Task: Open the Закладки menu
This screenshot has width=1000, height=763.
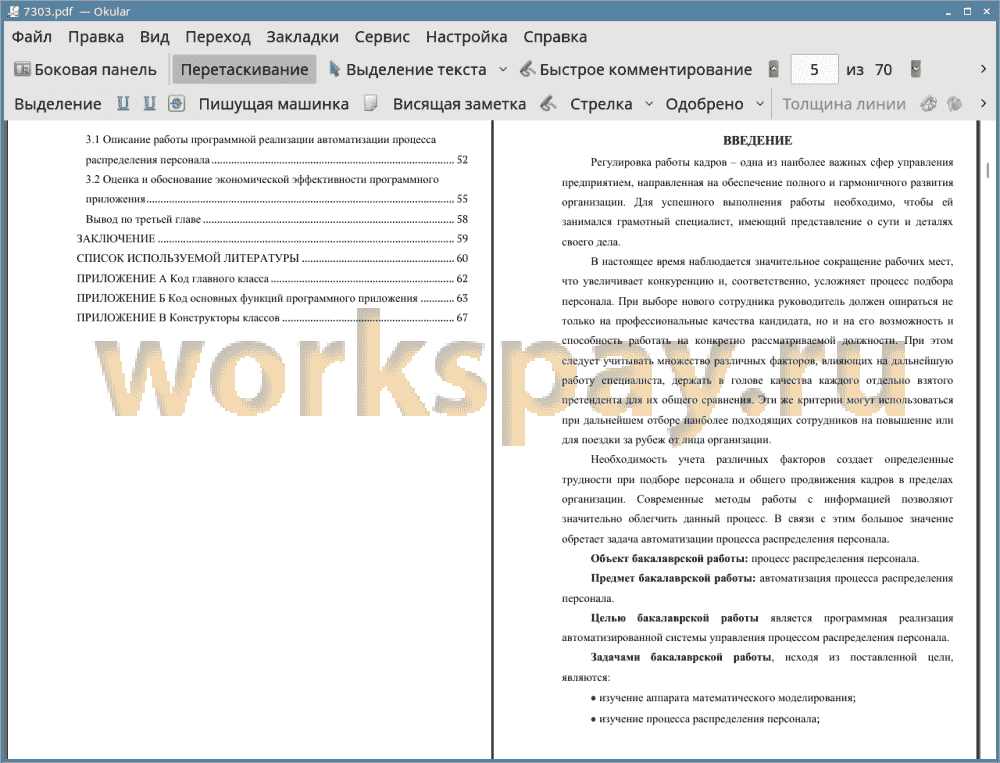Action: pos(302,36)
